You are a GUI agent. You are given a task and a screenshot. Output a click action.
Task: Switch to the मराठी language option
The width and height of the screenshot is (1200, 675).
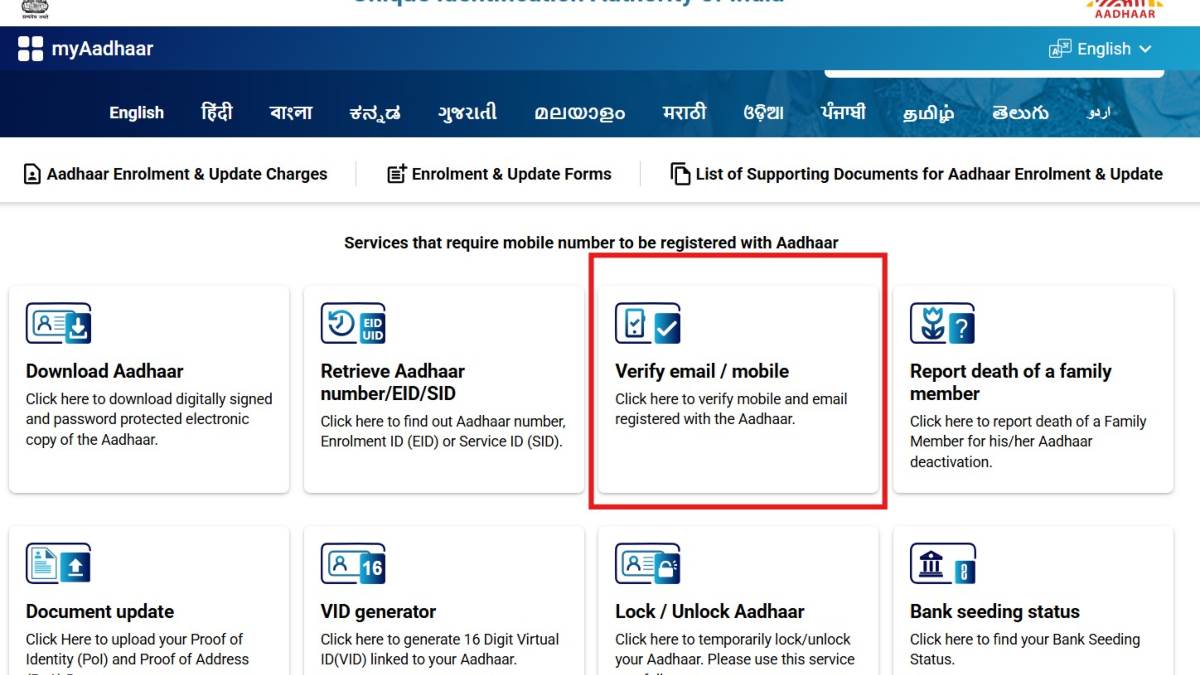point(684,112)
